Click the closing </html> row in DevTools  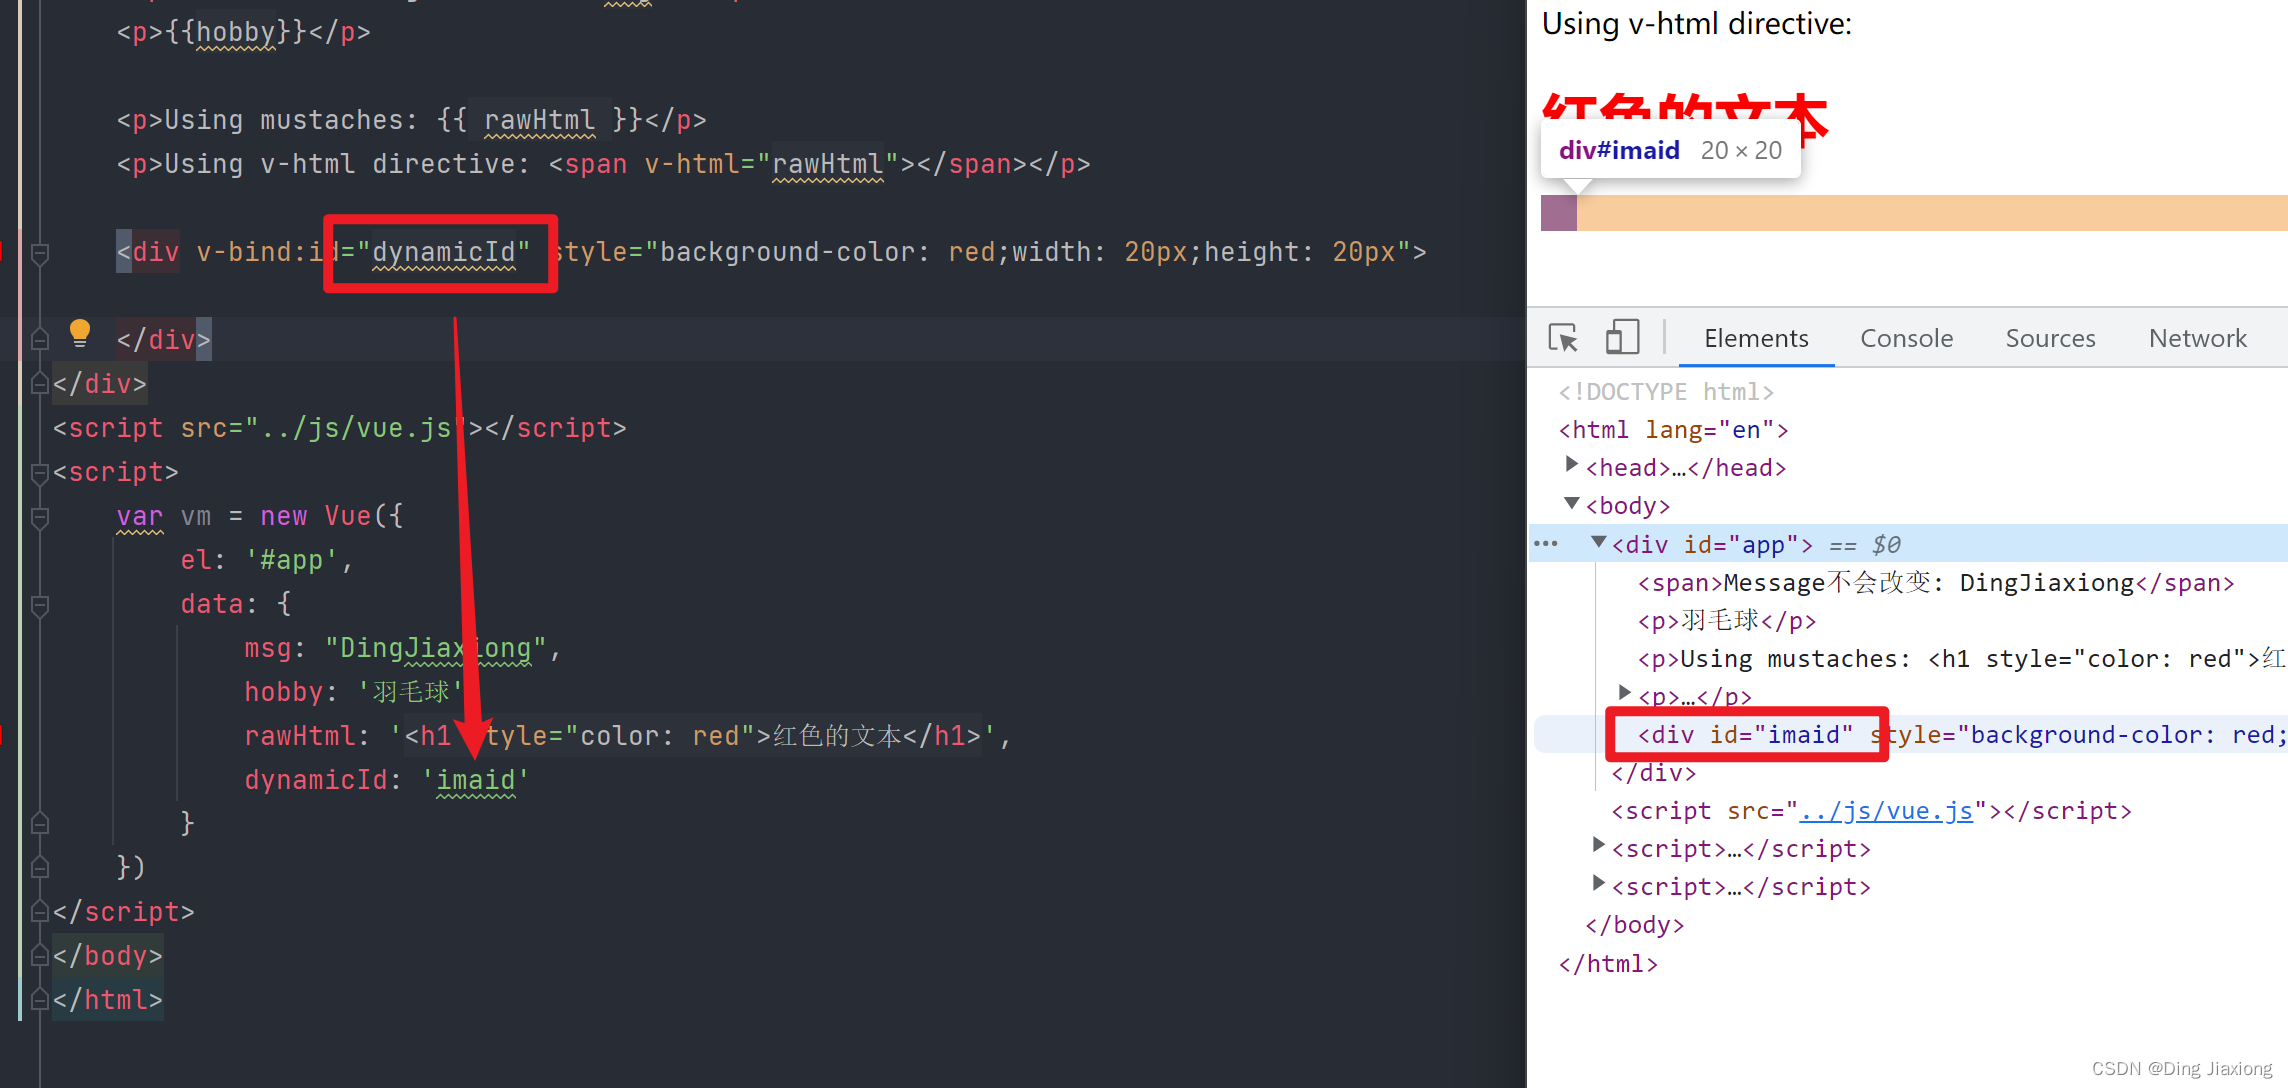coord(1608,964)
